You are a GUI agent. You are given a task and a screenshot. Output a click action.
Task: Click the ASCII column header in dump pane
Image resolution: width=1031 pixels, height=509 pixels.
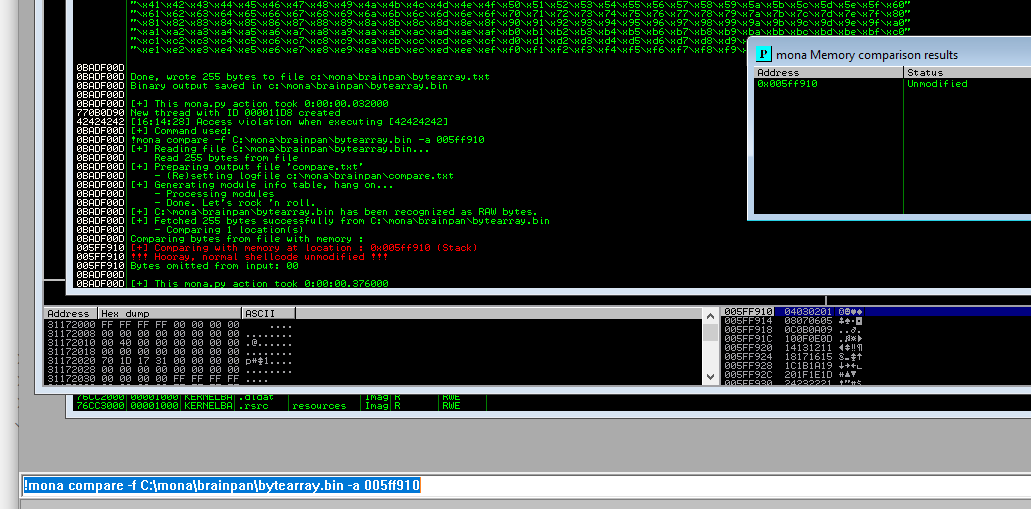260,313
